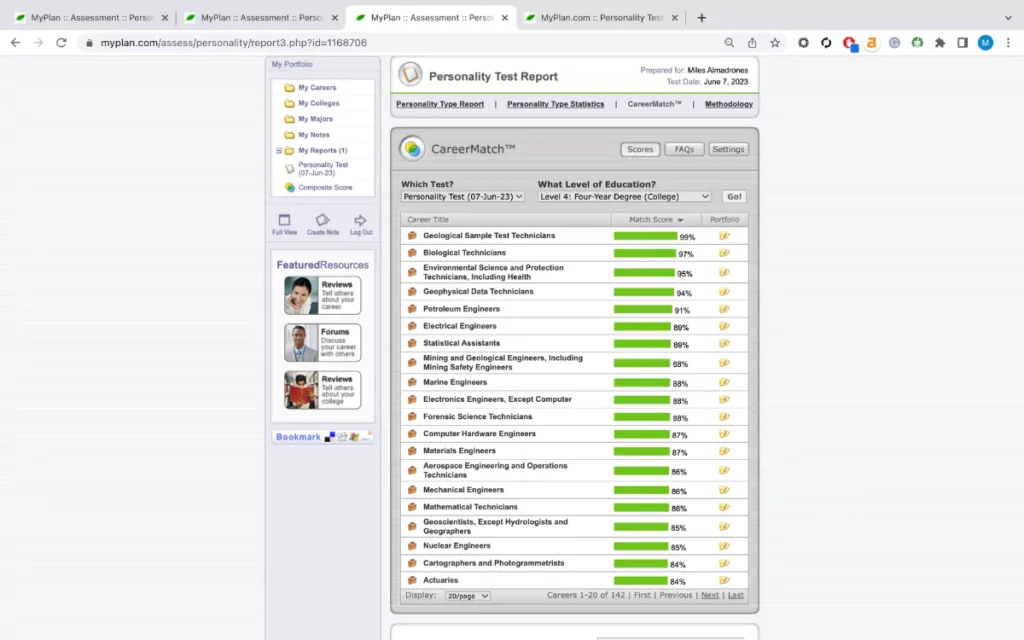The image size is (1024, 640).
Task: Open Computer Hardware Engineers career
Action: tap(479, 434)
